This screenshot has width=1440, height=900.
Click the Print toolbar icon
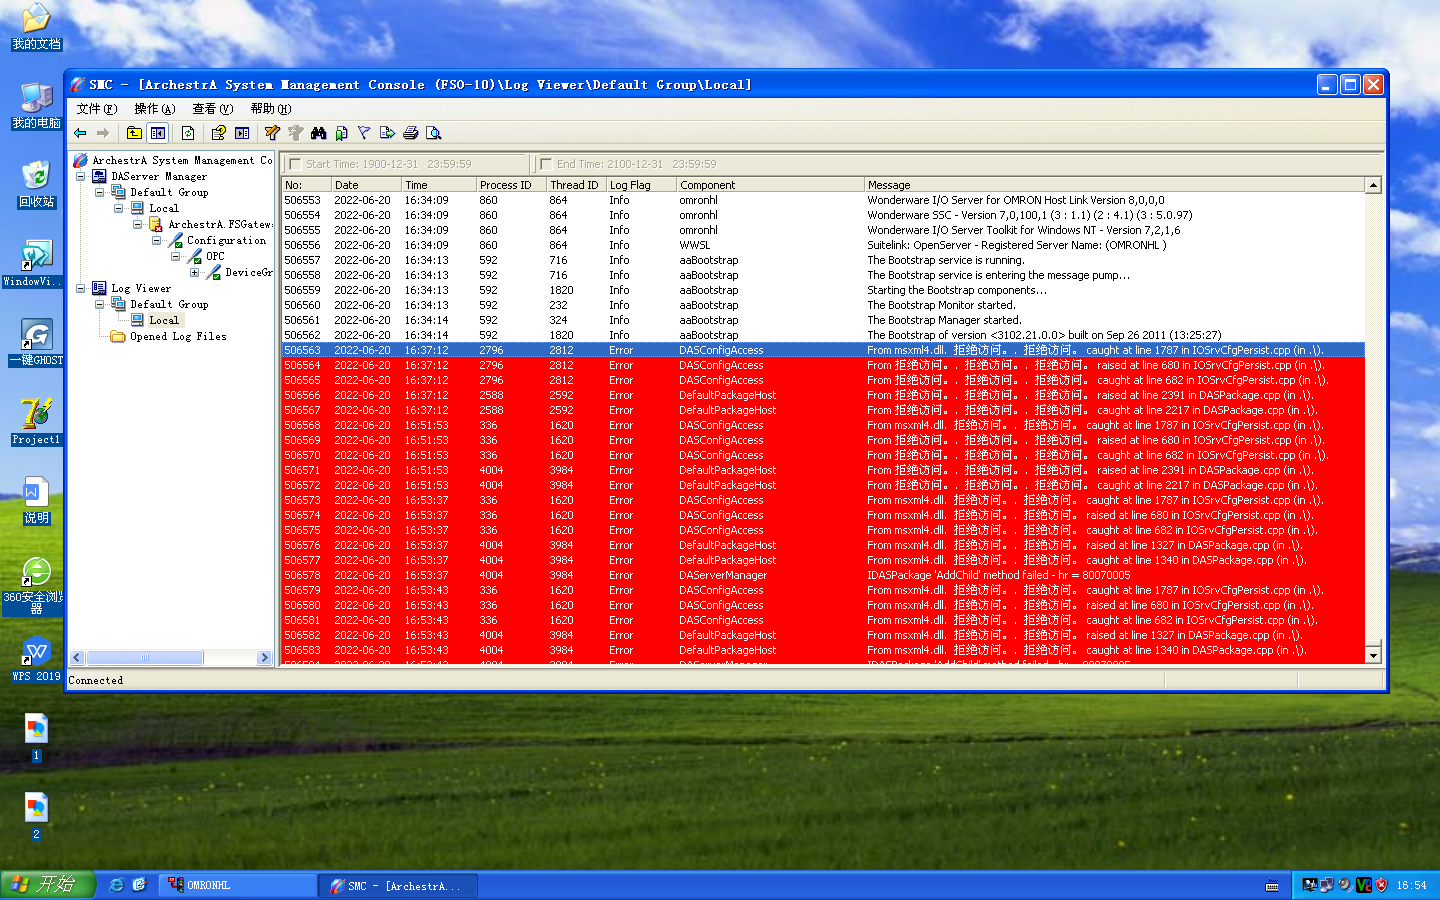pyautogui.click(x=410, y=133)
